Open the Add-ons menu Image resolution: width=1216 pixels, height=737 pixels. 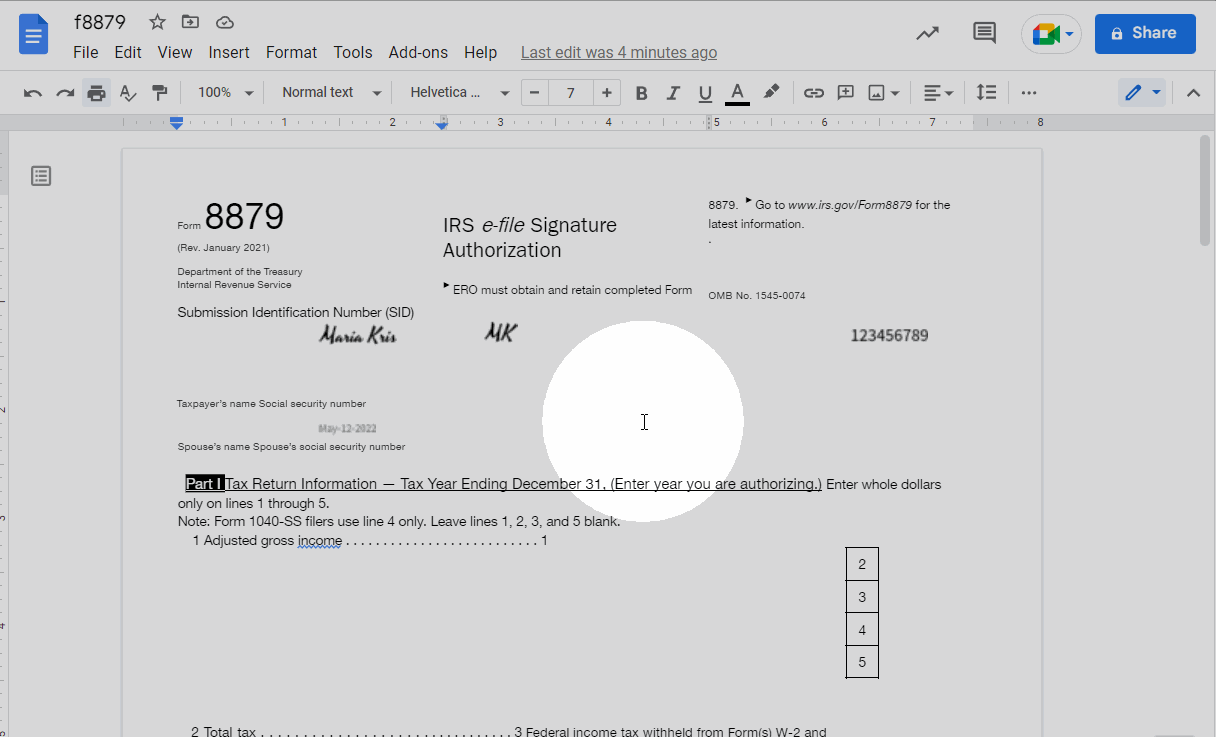[418, 52]
